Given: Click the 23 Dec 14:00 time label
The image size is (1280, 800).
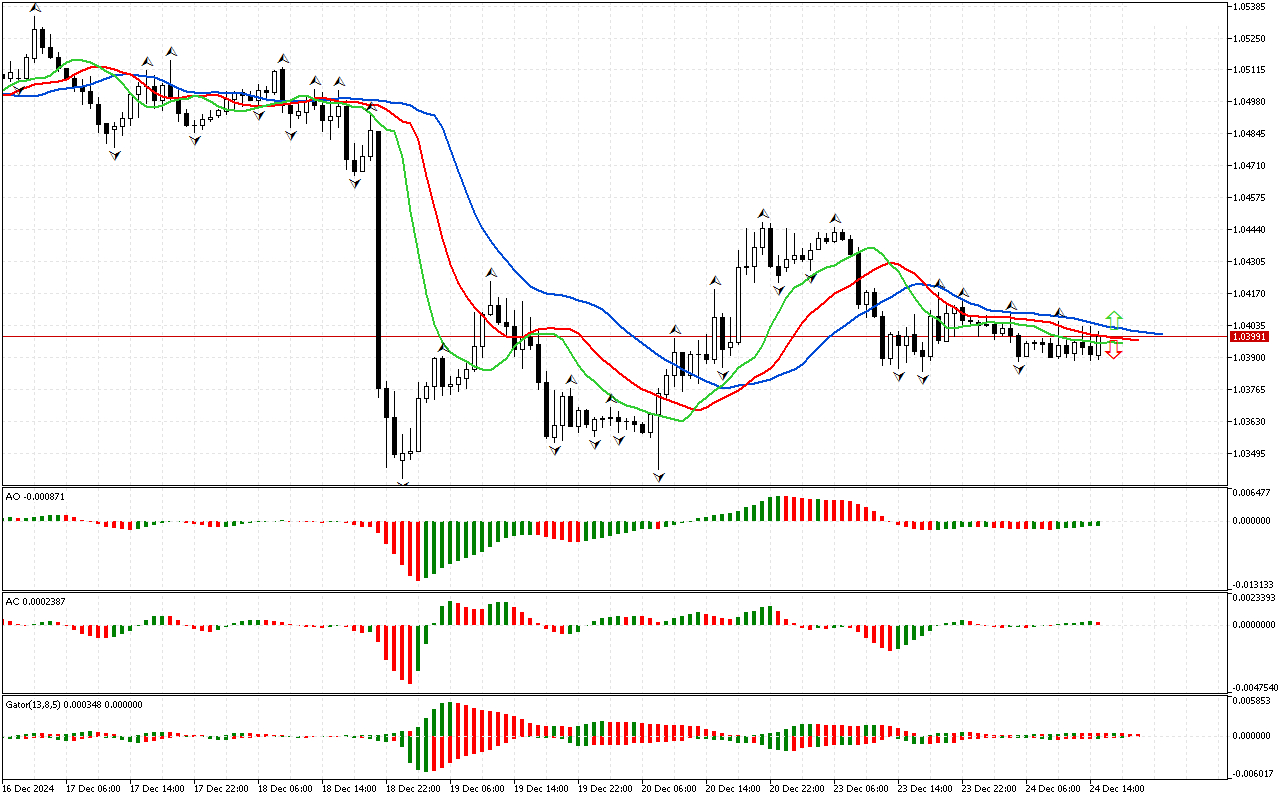Looking at the screenshot, I should pos(925,789).
